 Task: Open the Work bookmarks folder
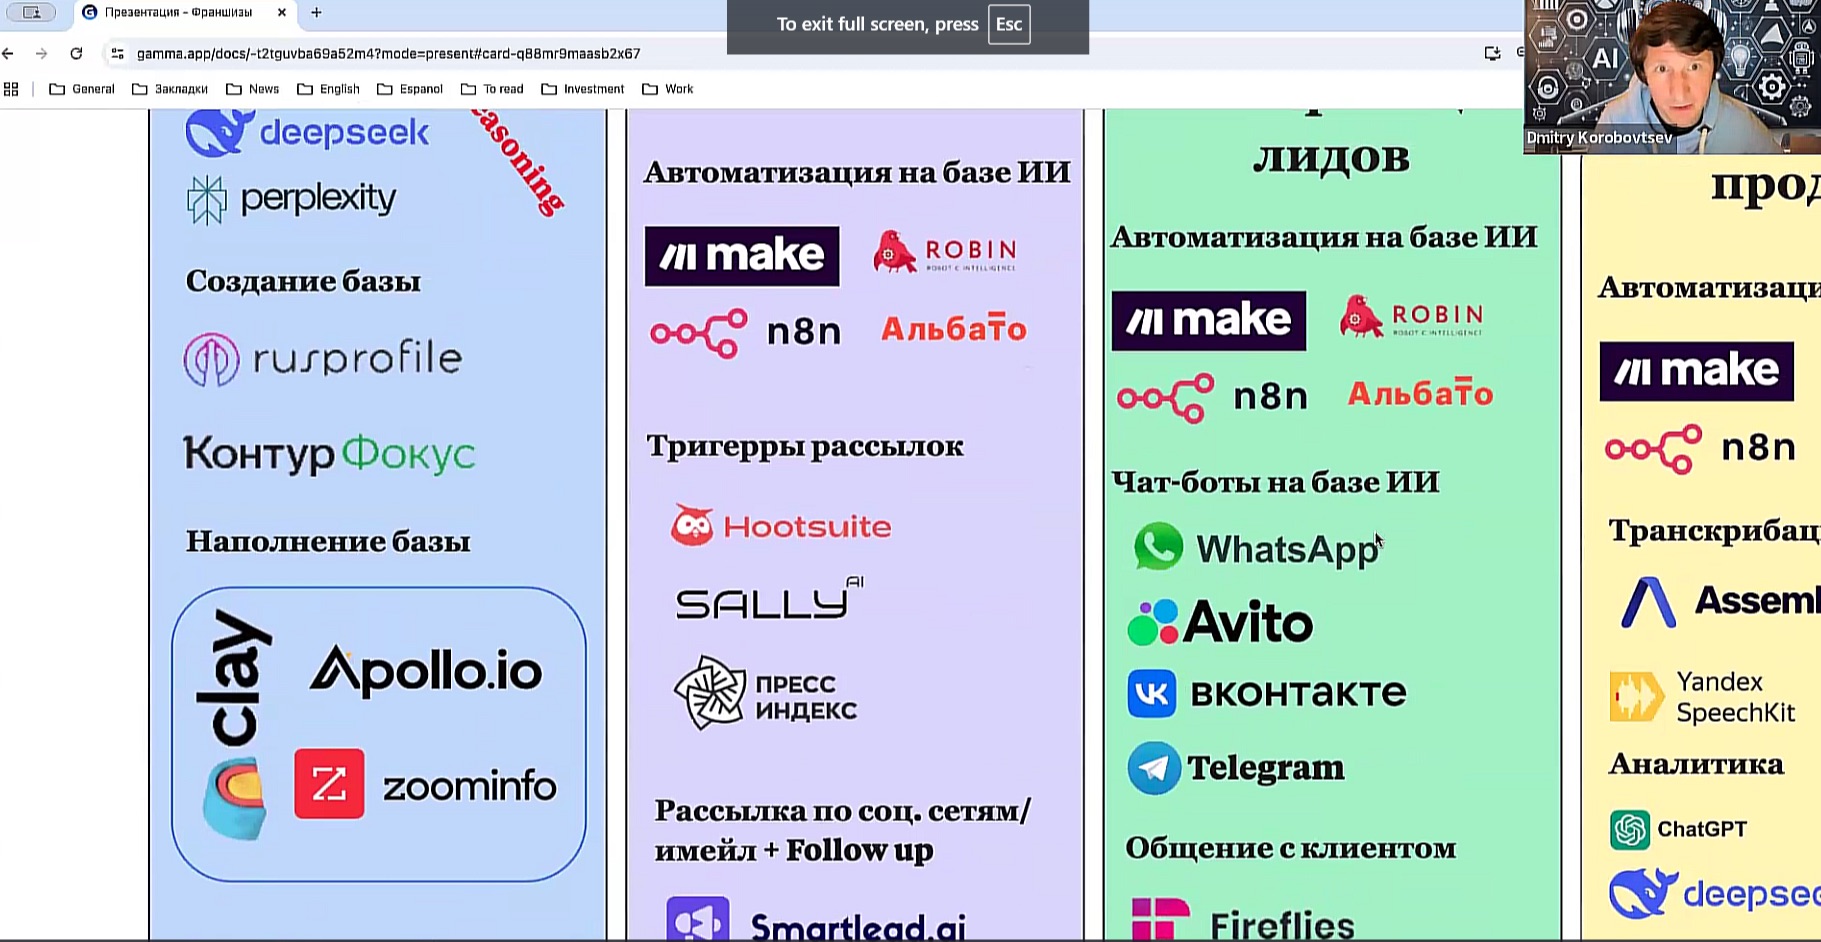tap(668, 89)
